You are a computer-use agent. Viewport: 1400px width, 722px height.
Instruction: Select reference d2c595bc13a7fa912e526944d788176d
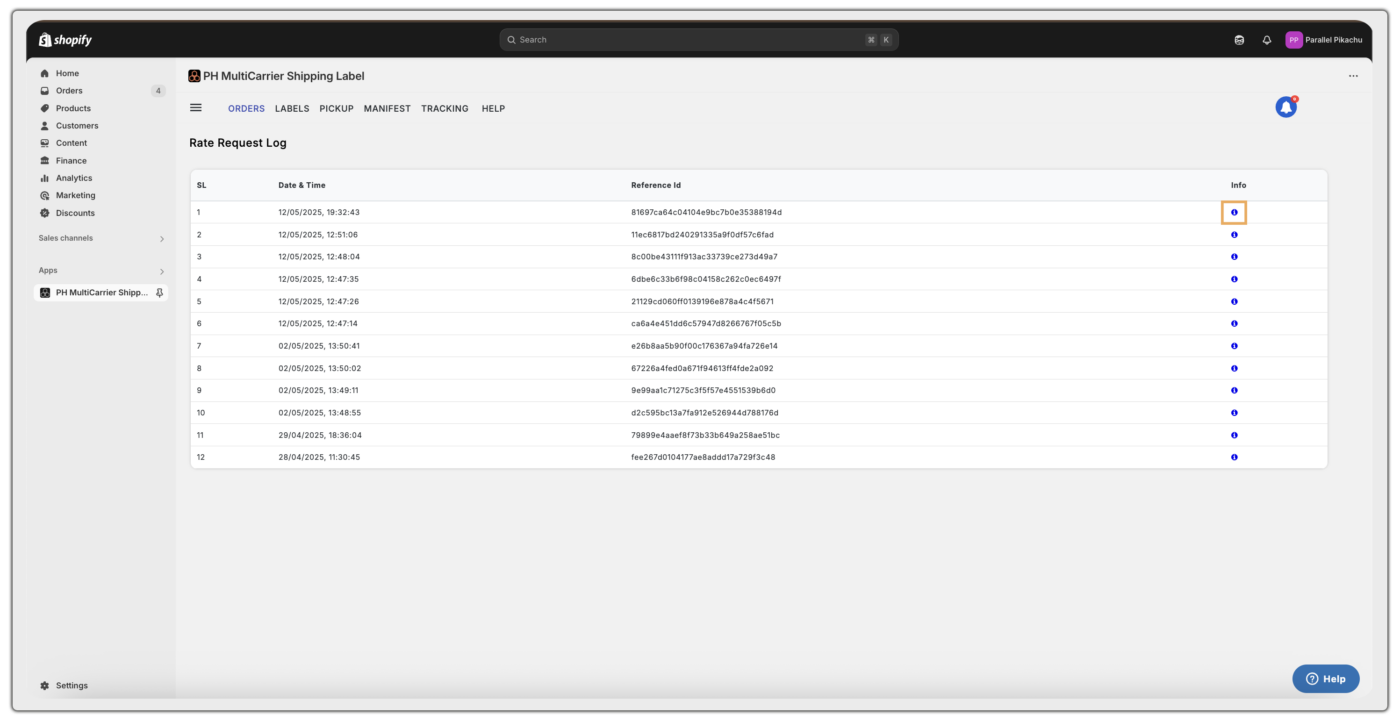click(x=705, y=412)
